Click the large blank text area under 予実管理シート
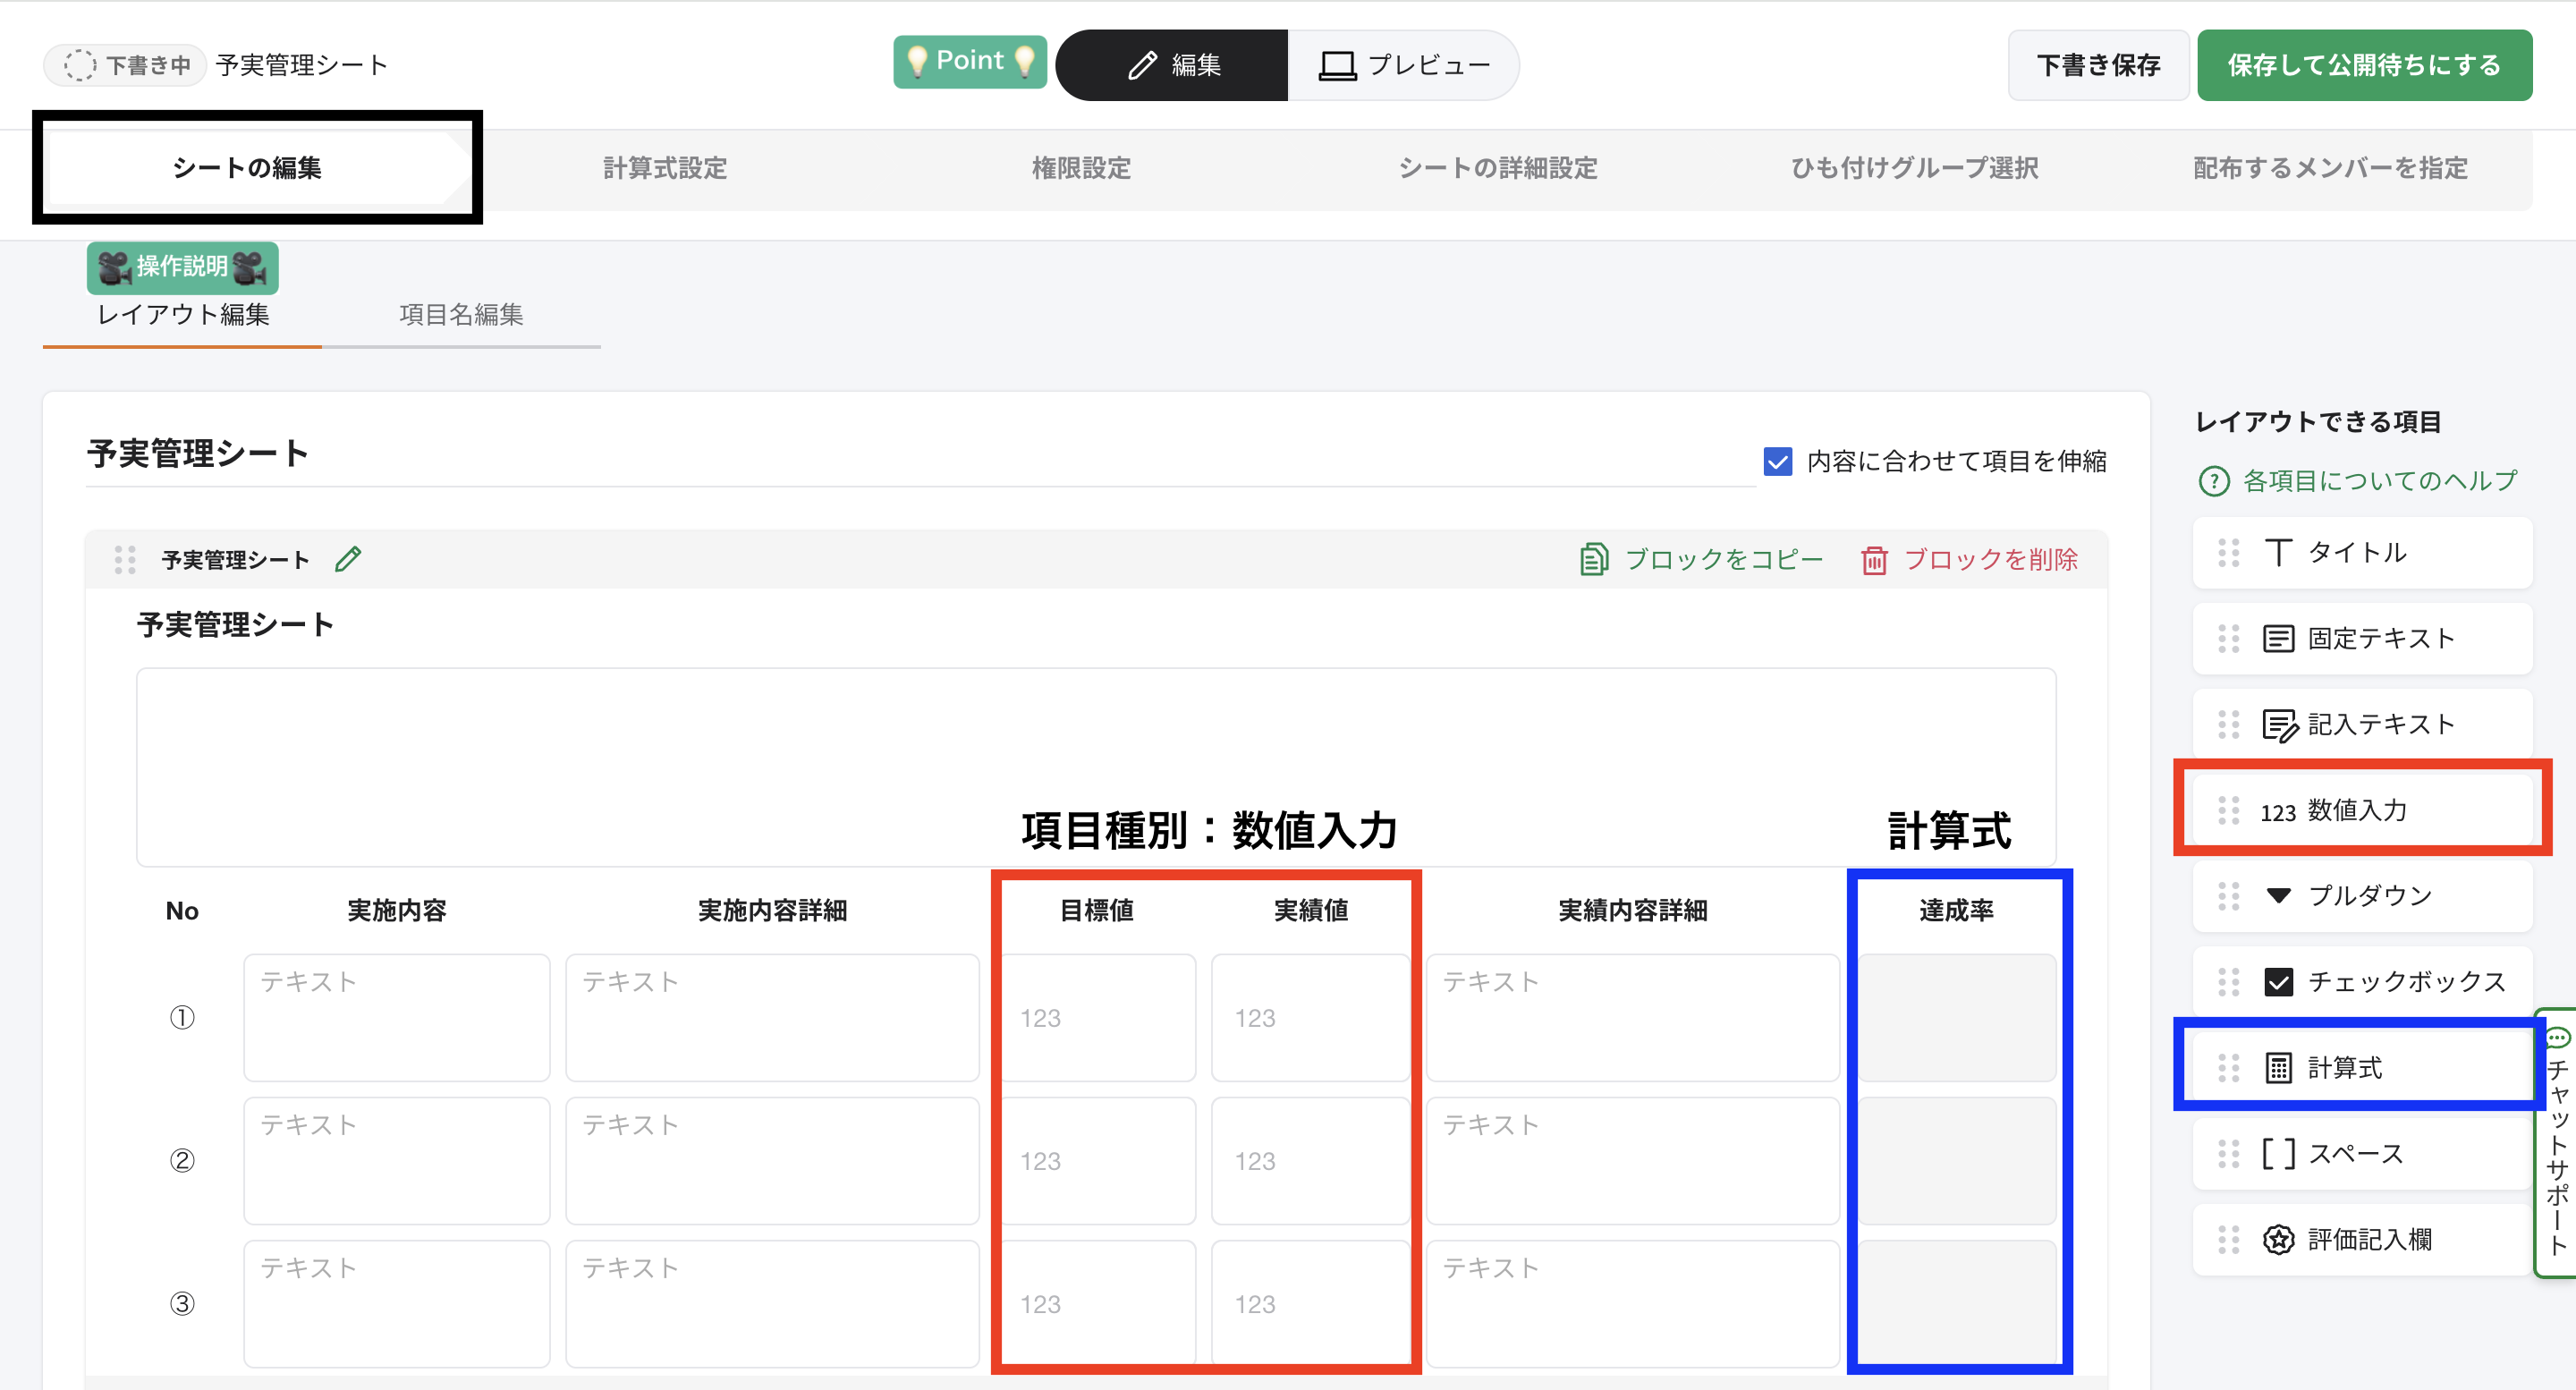The width and height of the screenshot is (2576, 1390). [x=1096, y=768]
